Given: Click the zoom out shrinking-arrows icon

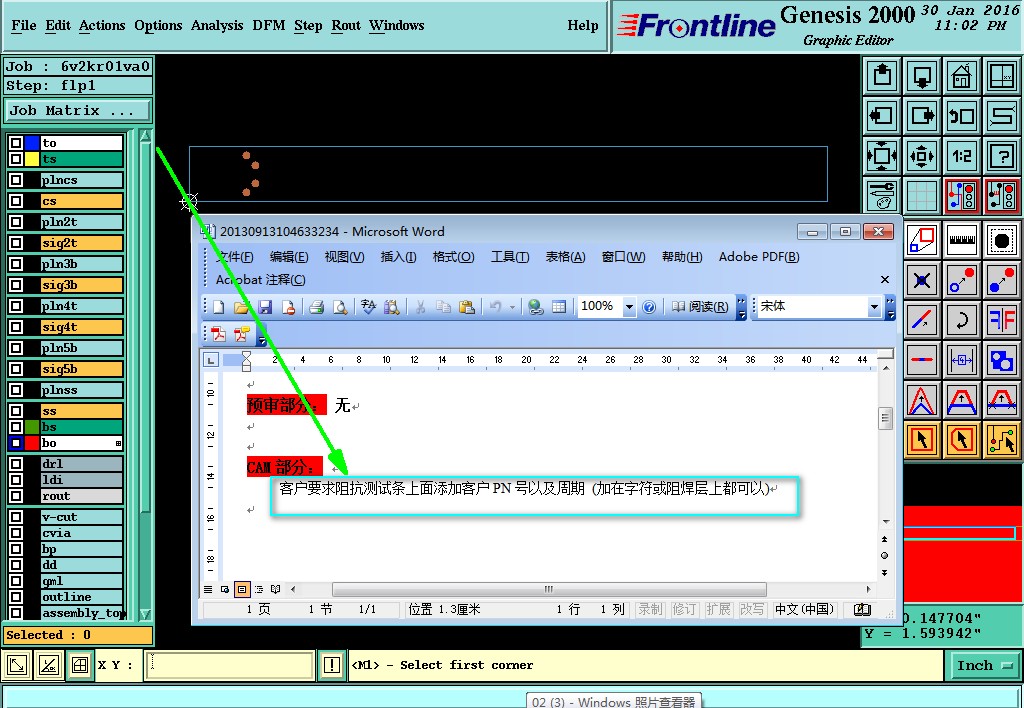Looking at the screenshot, I should 922,156.
